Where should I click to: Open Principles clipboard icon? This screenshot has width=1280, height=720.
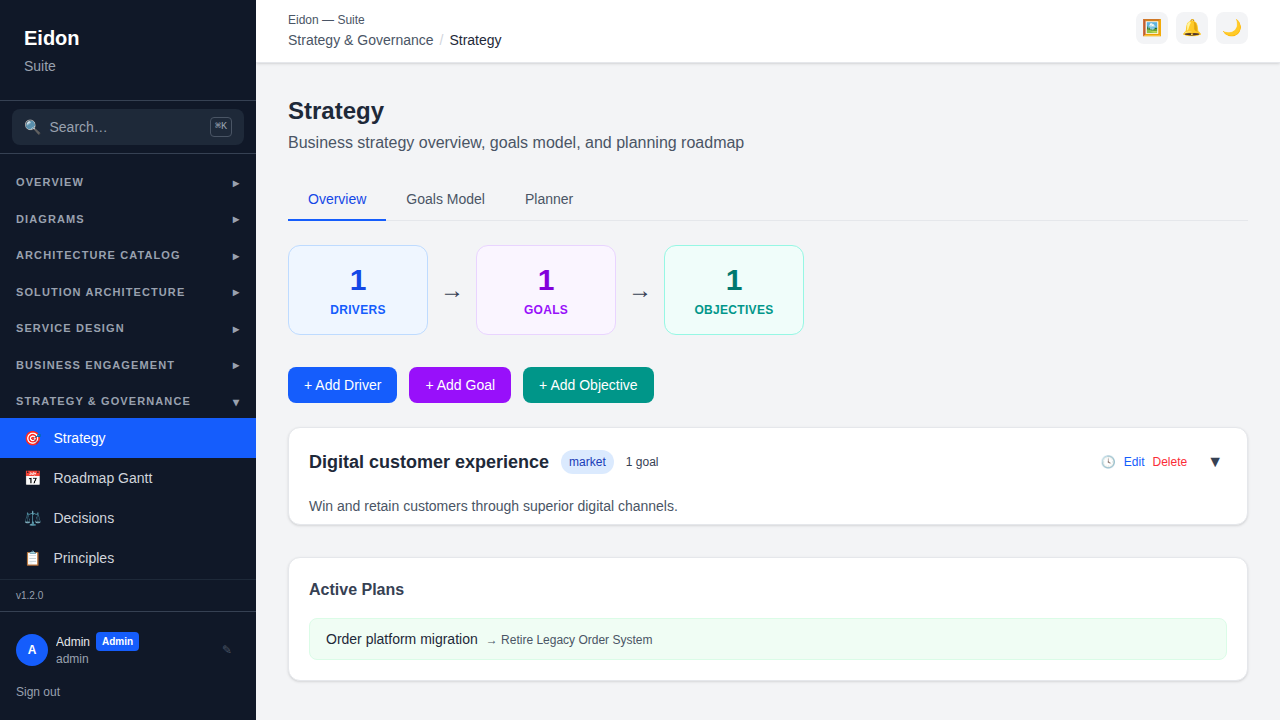32,558
